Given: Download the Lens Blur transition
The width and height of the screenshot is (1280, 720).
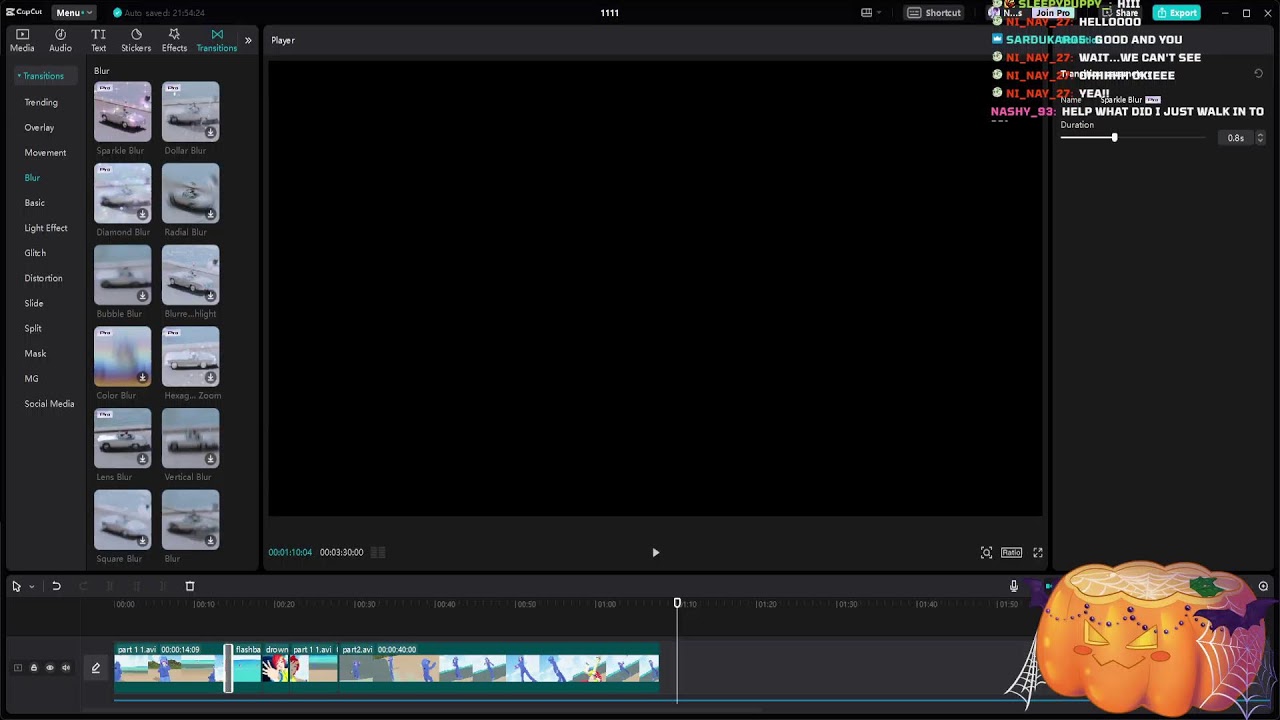Looking at the screenshot, I should [x=142, y=459].
